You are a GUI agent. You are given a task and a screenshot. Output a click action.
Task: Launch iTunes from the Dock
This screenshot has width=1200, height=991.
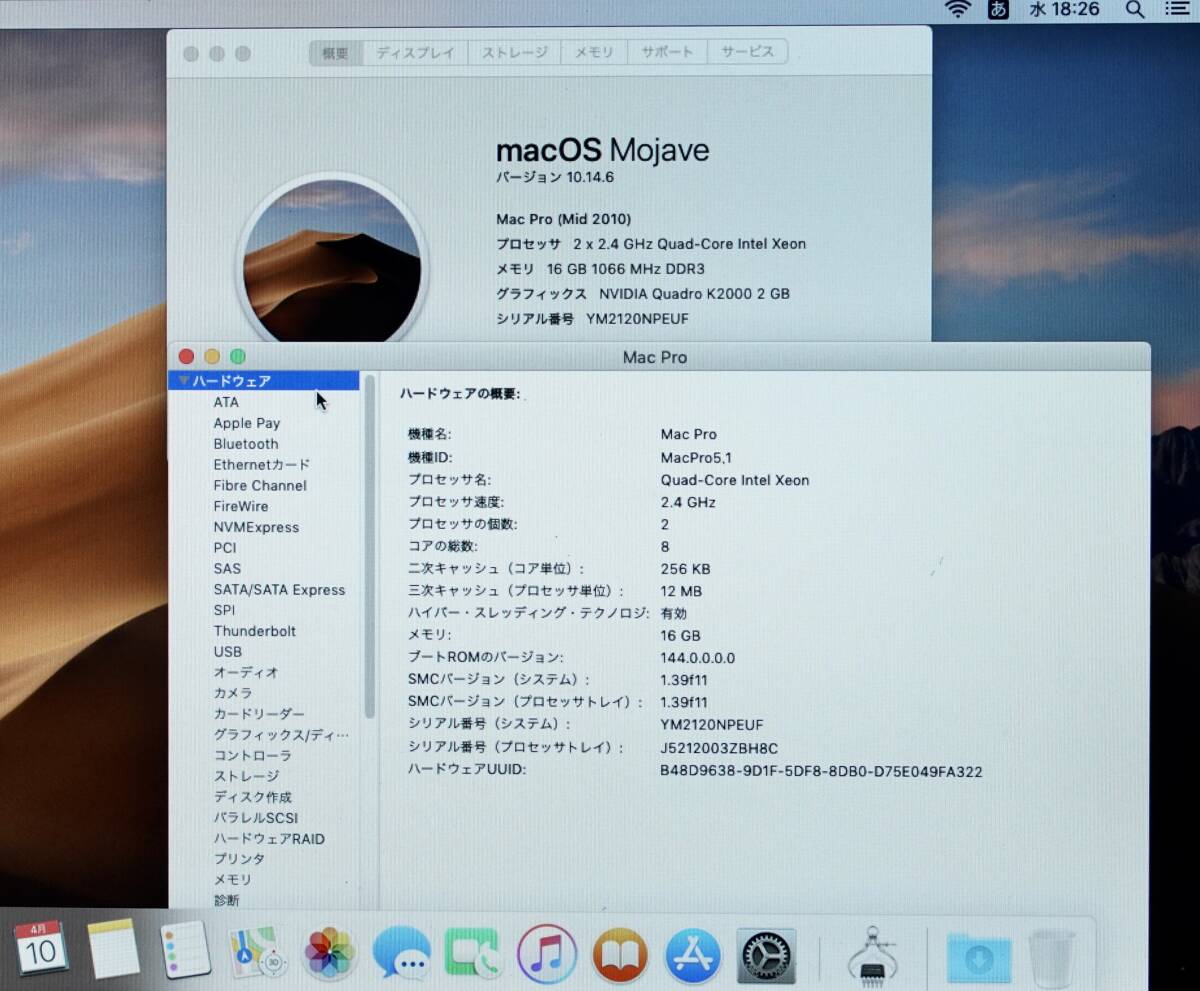click(547, 954)
